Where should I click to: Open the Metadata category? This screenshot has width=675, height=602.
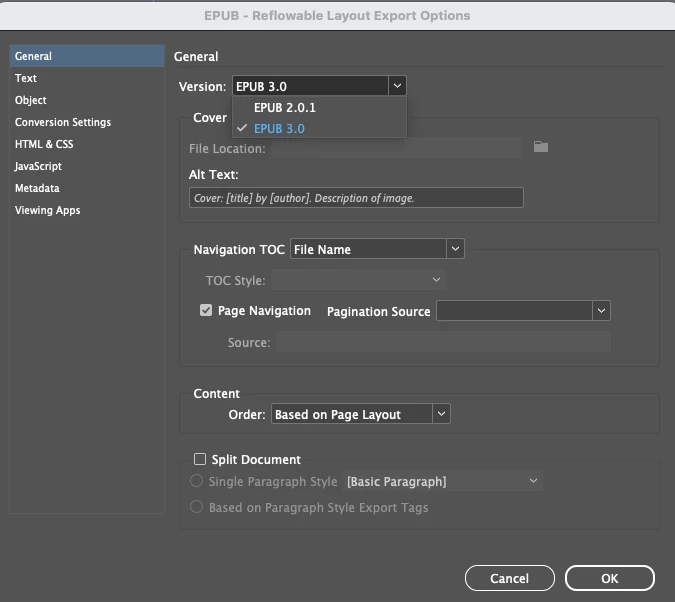pyautogui.click(x=87, y=188)
